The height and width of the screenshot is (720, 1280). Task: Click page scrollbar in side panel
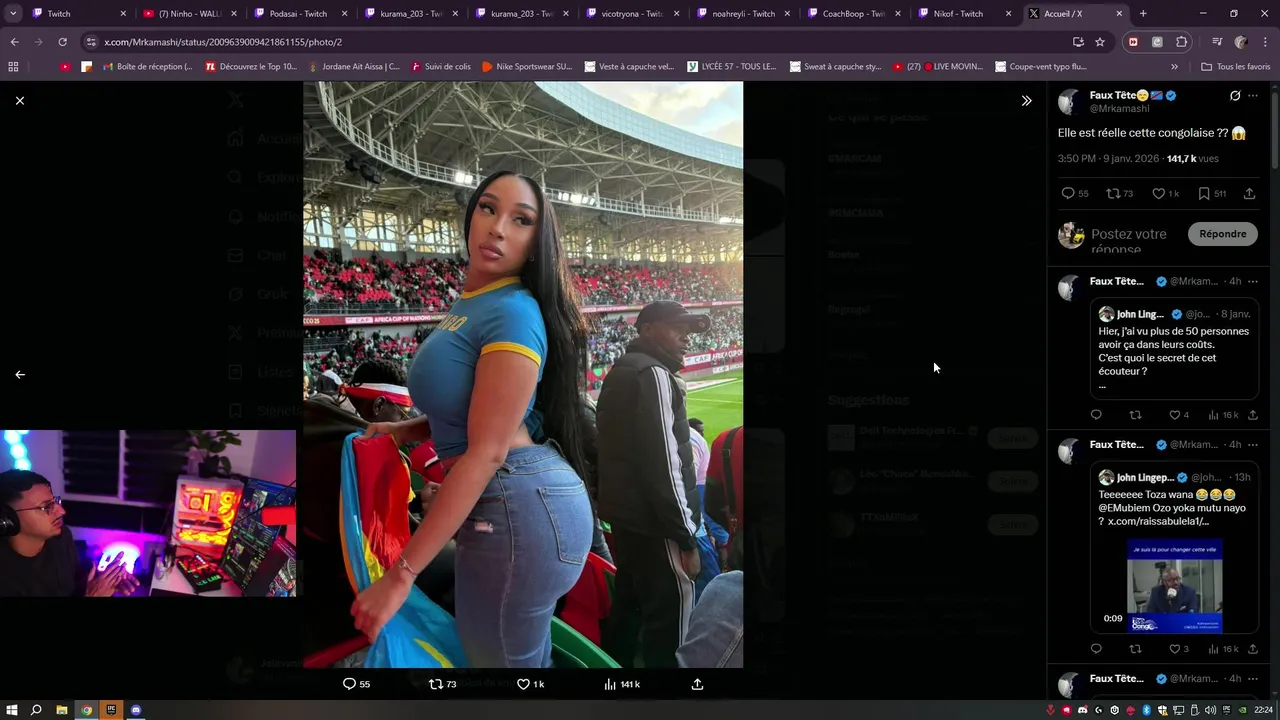click(1275, 130)
